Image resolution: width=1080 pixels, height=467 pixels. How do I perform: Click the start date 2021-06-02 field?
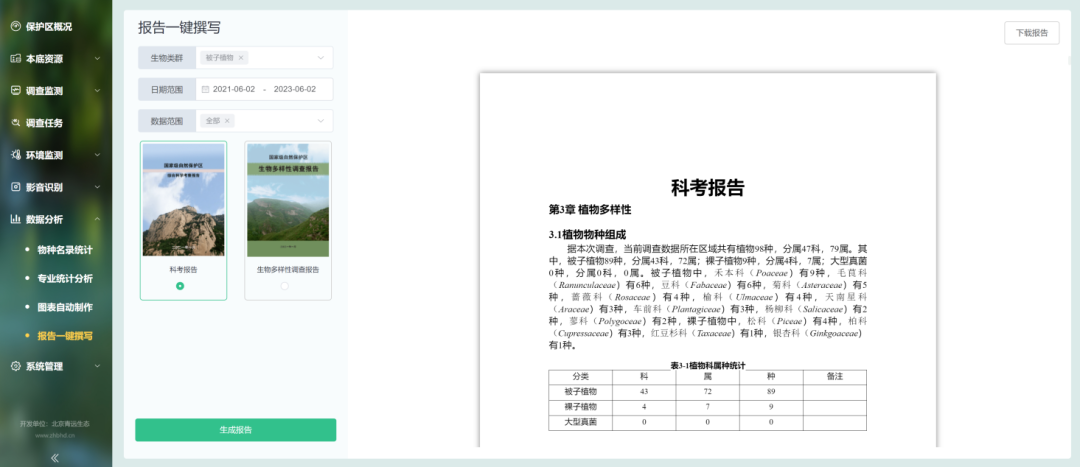233,90
